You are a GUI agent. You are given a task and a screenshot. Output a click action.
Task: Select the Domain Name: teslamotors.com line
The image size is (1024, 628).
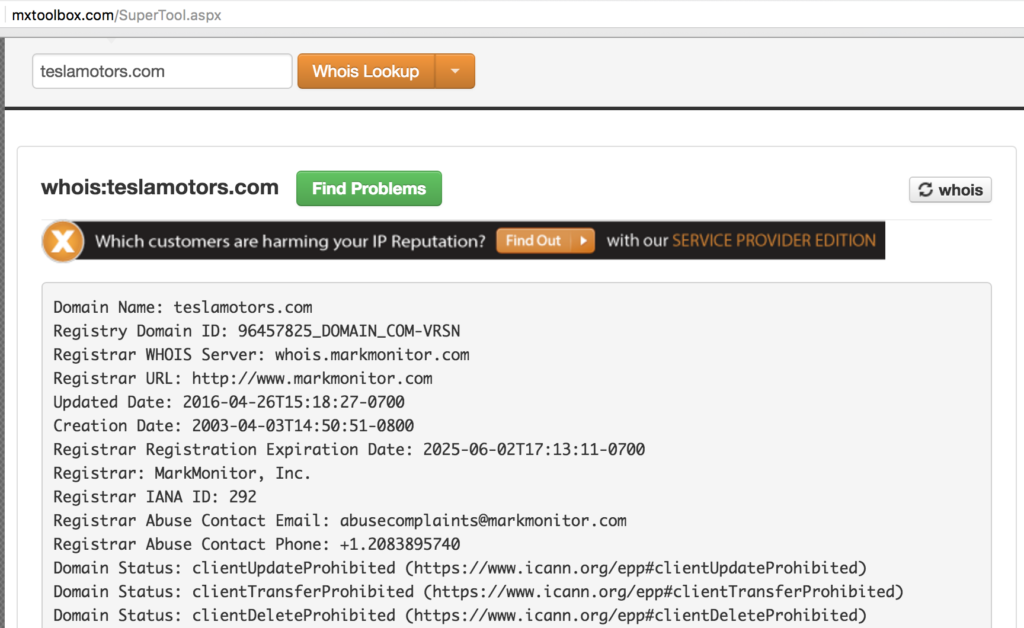pyautogui.click(x=183, y=307)
